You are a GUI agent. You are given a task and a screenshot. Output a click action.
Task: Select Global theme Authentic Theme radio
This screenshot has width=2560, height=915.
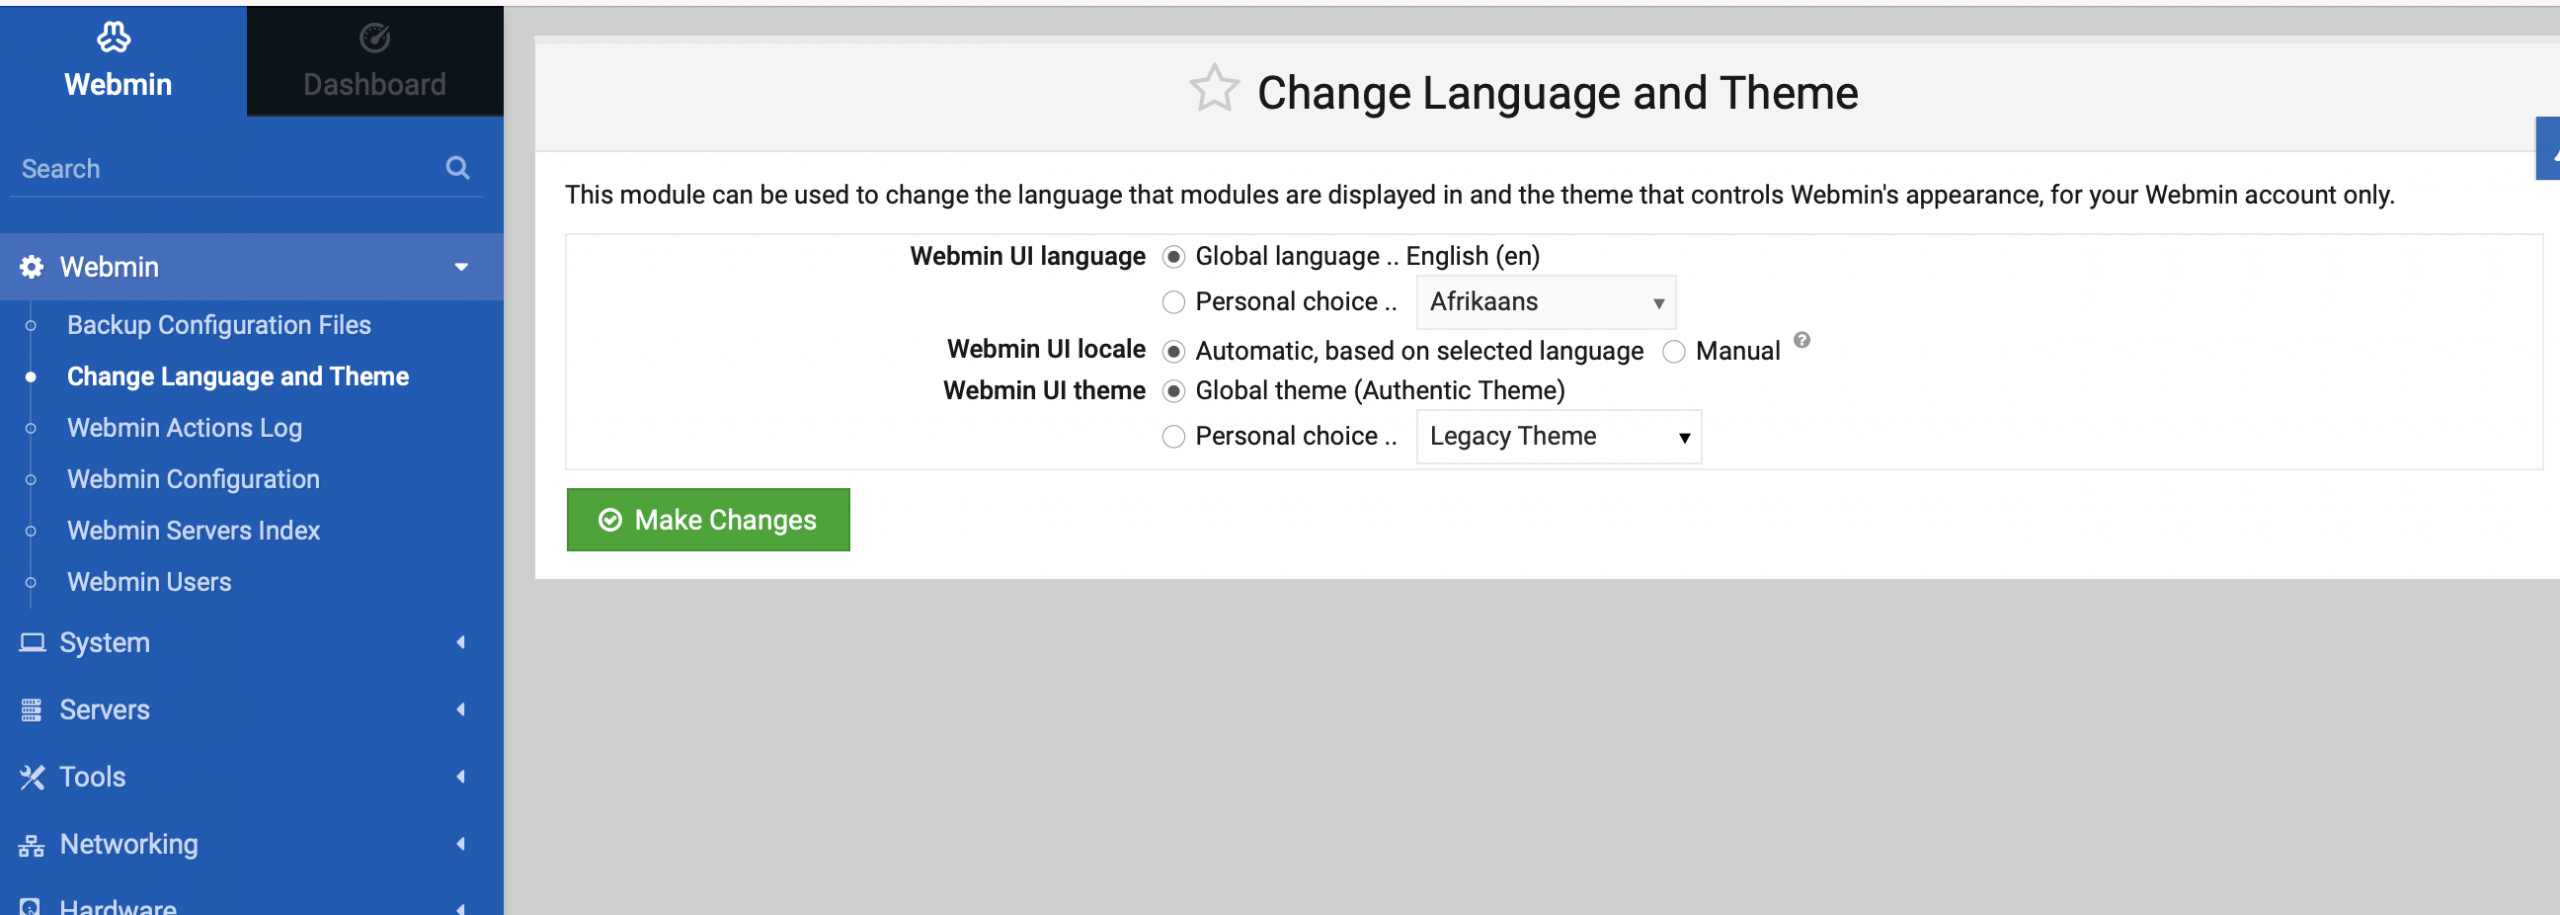1174,391
